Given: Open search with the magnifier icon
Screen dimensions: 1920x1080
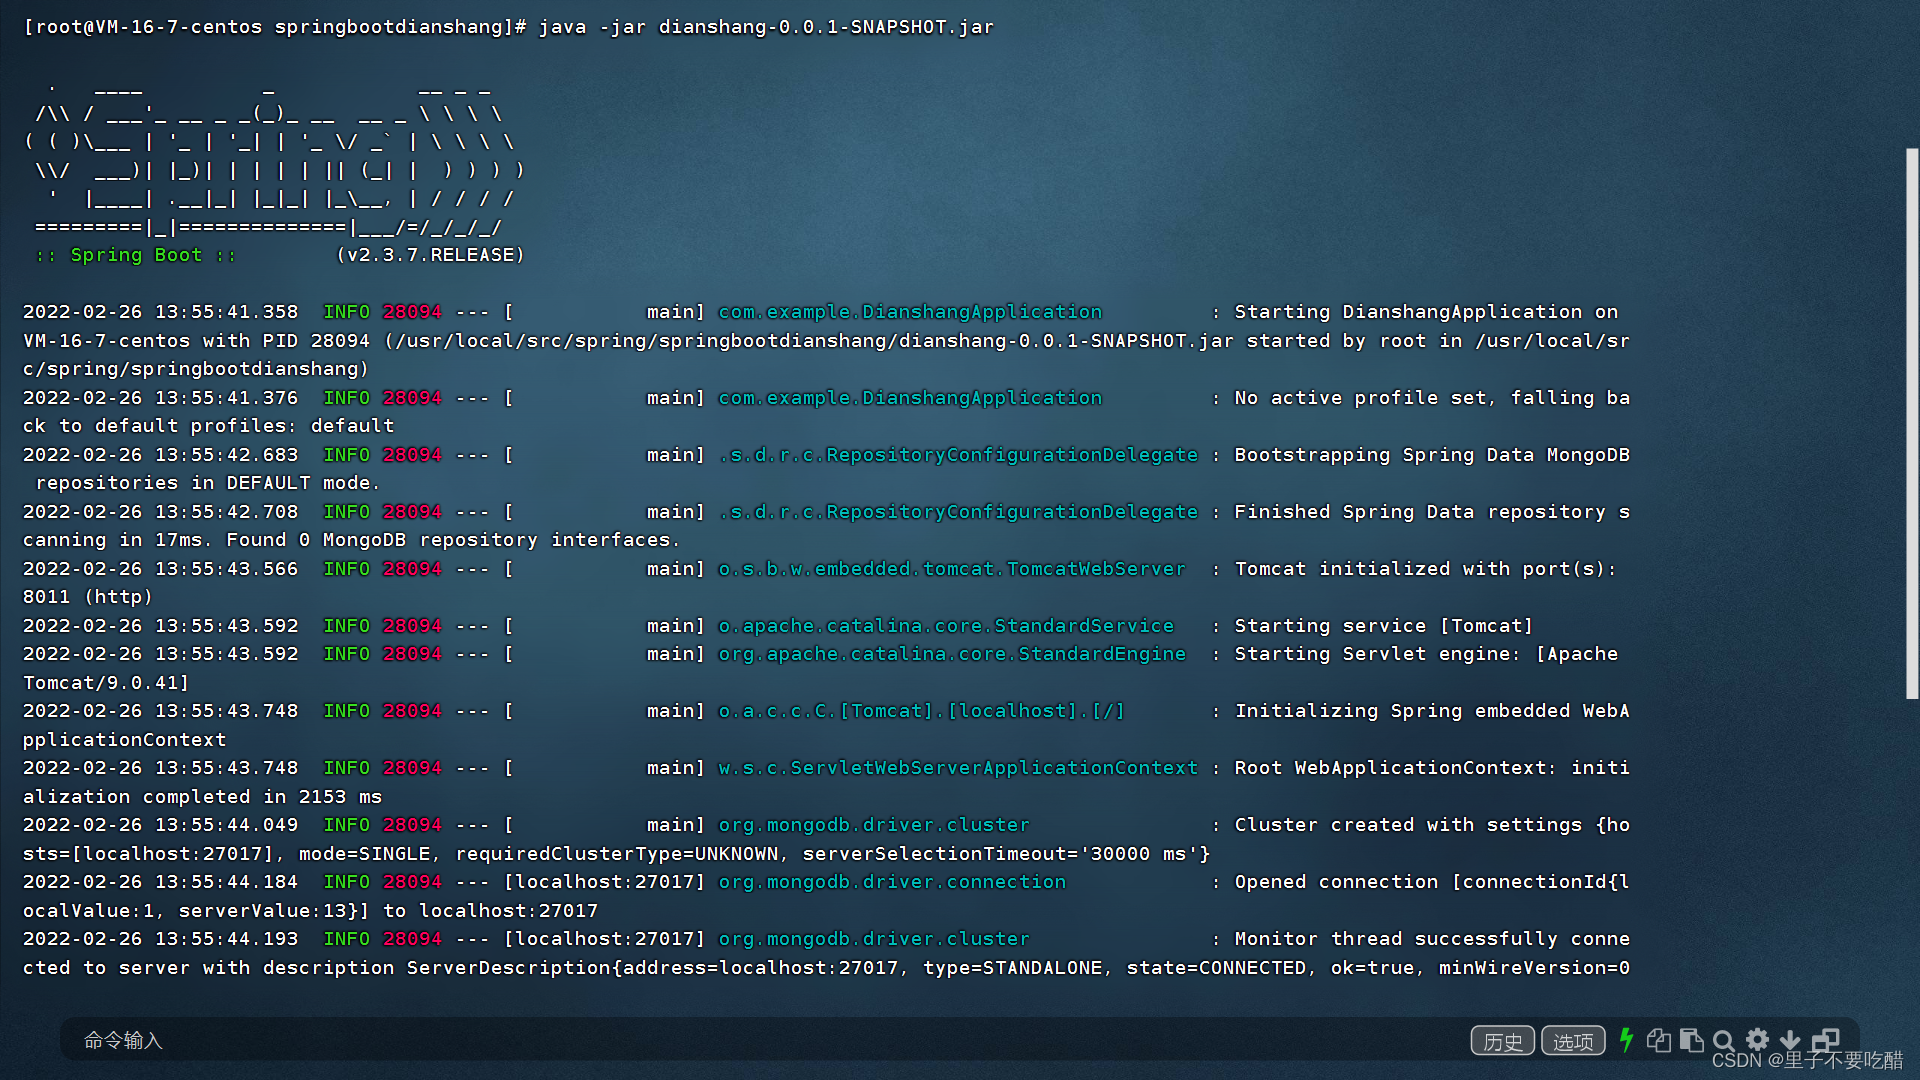Looking at the screenshot, I should click(x=1723, y=1040).
